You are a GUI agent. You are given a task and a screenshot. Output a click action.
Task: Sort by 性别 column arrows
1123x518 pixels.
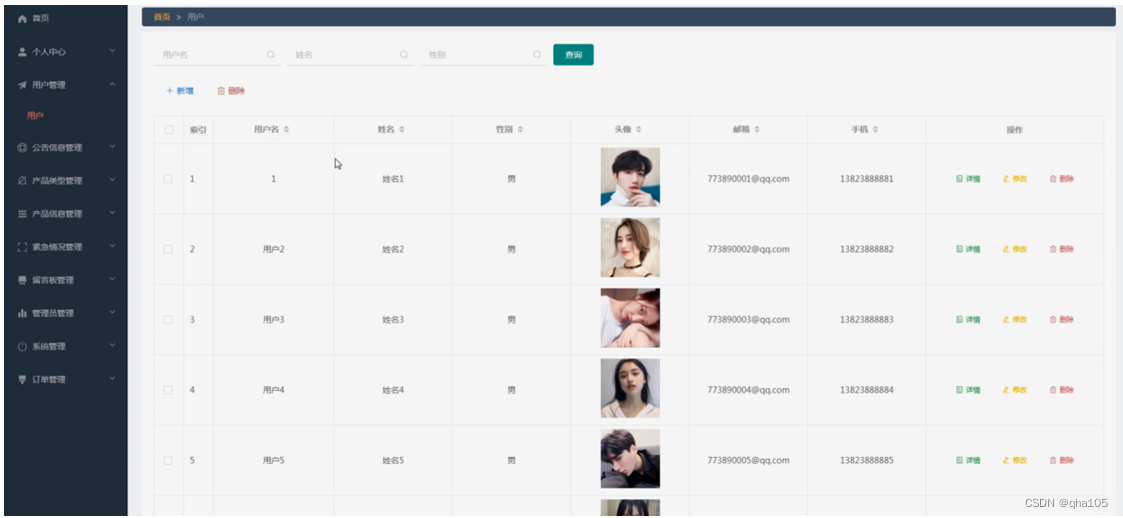click(x=521, y=130)
